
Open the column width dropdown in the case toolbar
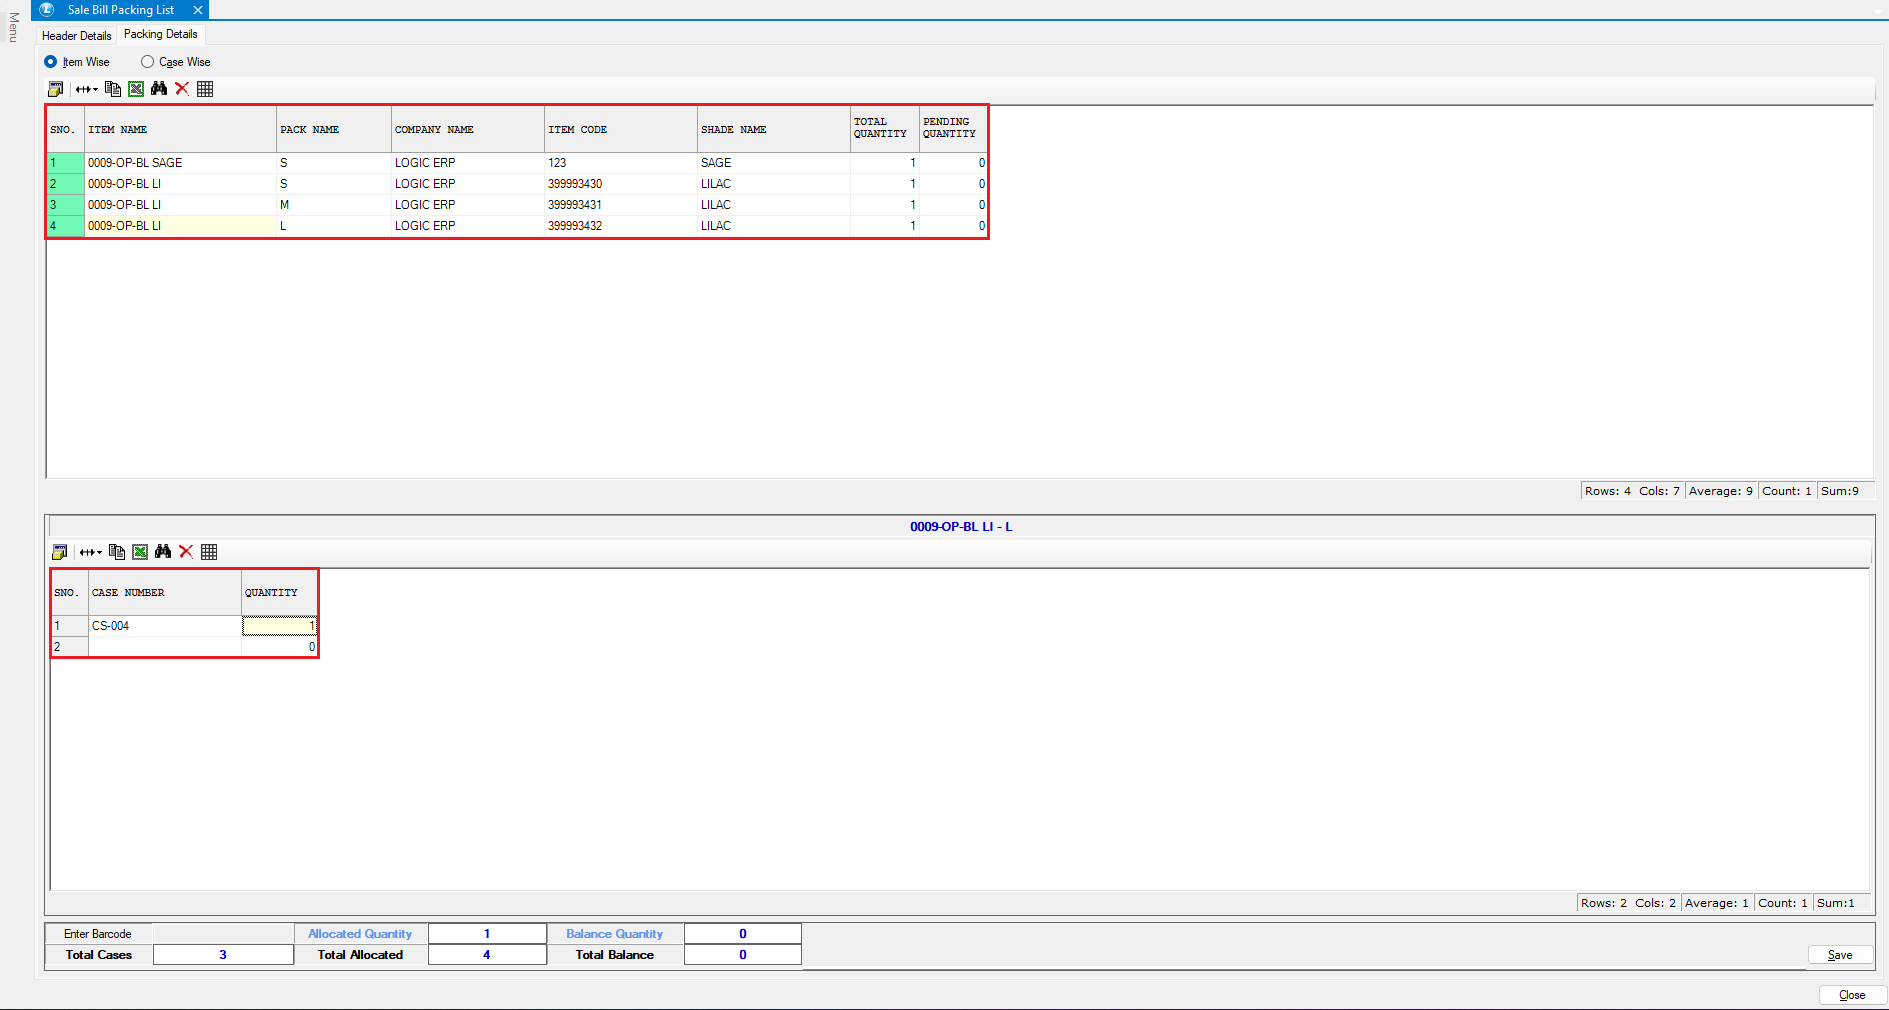coord(91,552)
